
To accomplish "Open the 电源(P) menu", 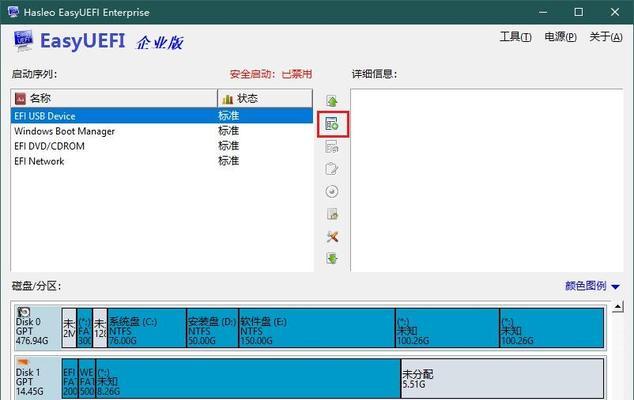I will (560, 37).
